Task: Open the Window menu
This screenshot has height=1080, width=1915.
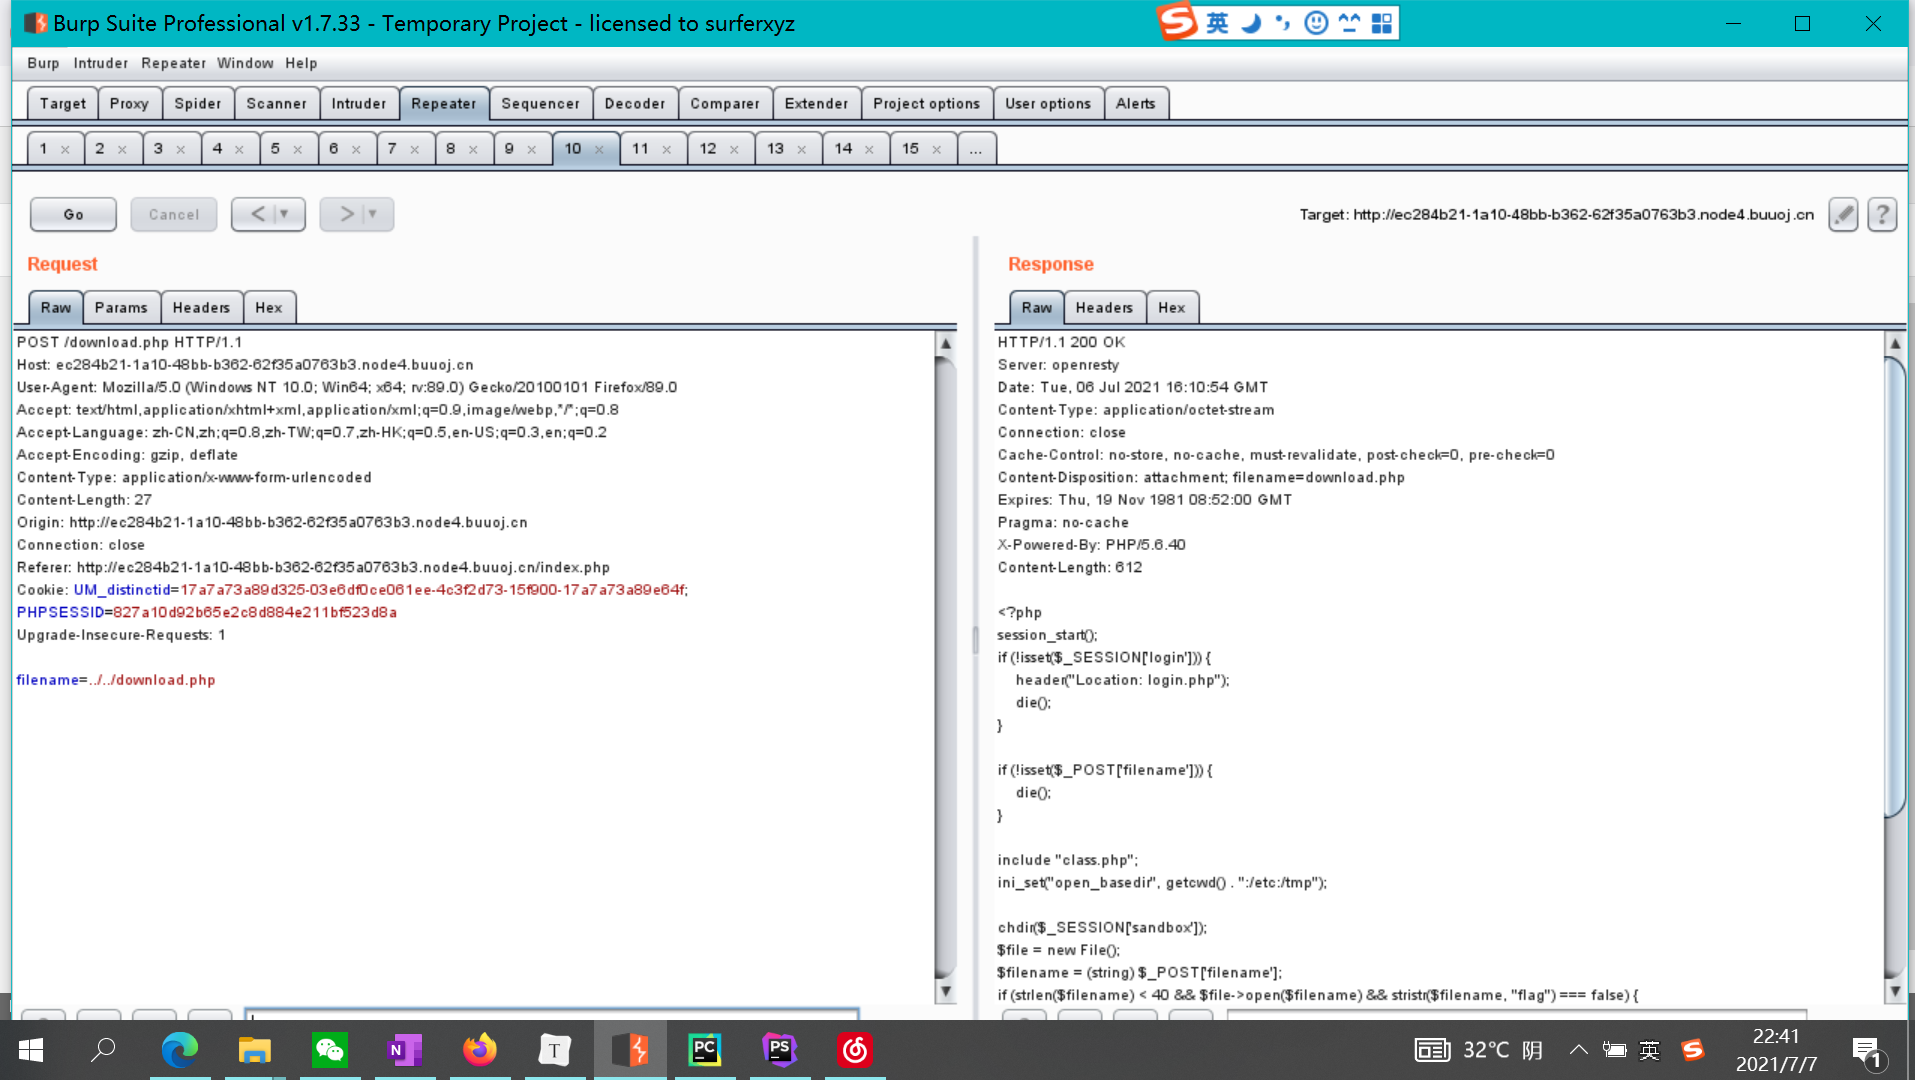Action: click(x=245, y=63)
